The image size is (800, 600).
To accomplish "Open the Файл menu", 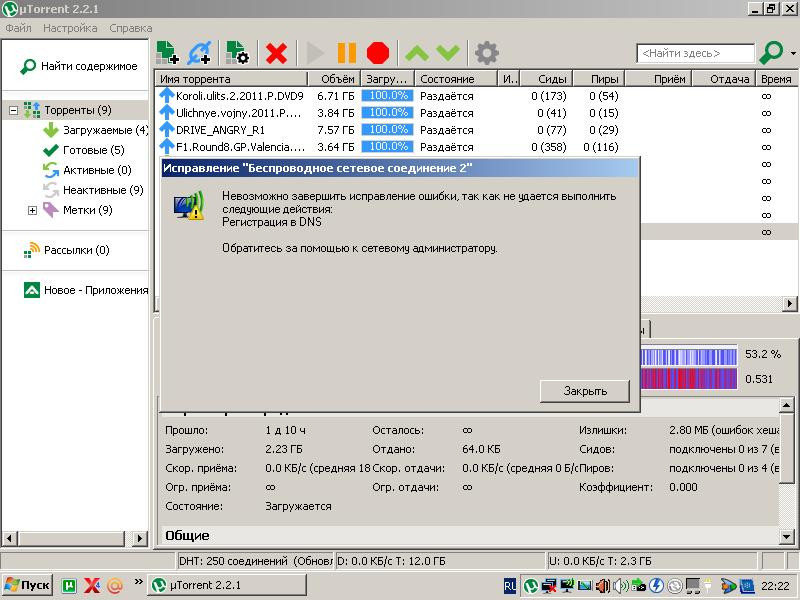I will pyautogui.click(x=18, y=28).
